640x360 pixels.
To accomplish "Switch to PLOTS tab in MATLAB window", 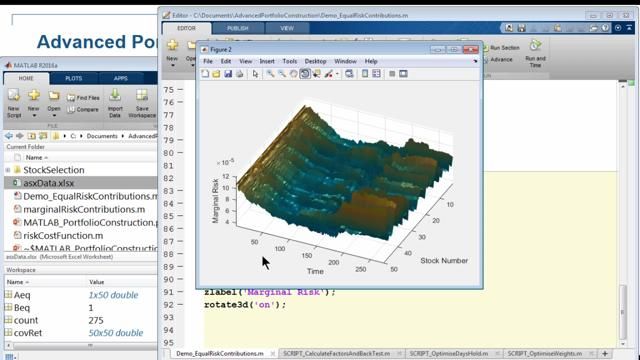I will pyautogui.click(x=73, y=78).
